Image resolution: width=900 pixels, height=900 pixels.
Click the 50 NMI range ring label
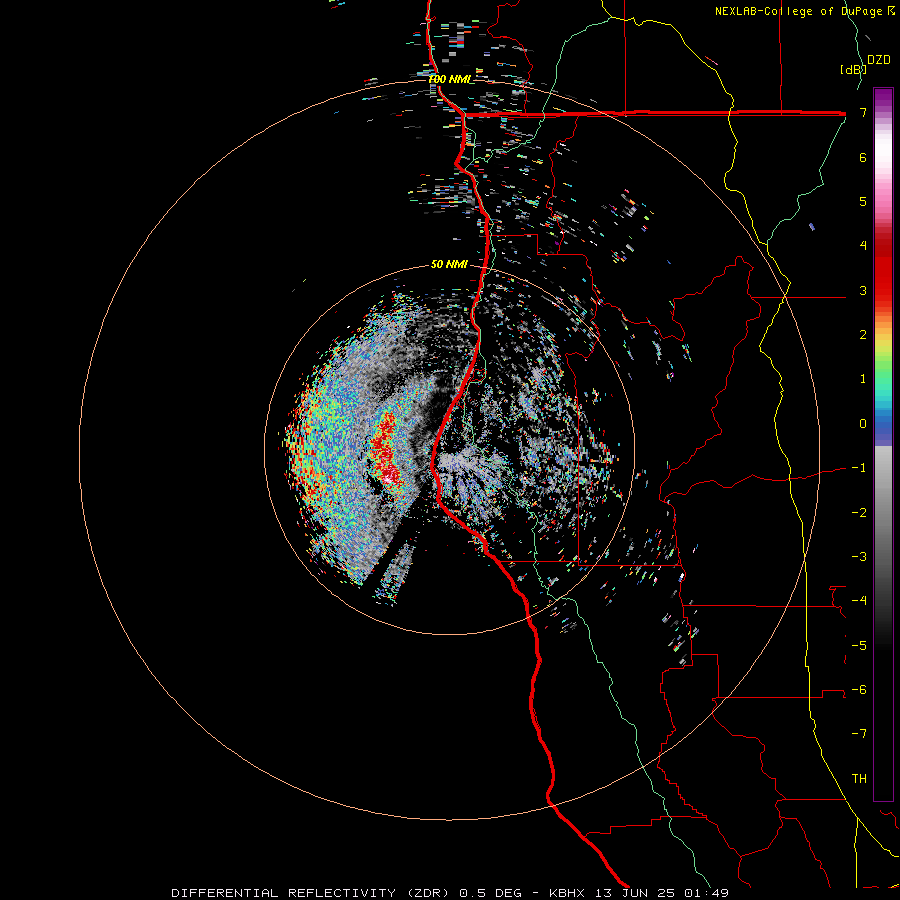click(x=449, y=264)
